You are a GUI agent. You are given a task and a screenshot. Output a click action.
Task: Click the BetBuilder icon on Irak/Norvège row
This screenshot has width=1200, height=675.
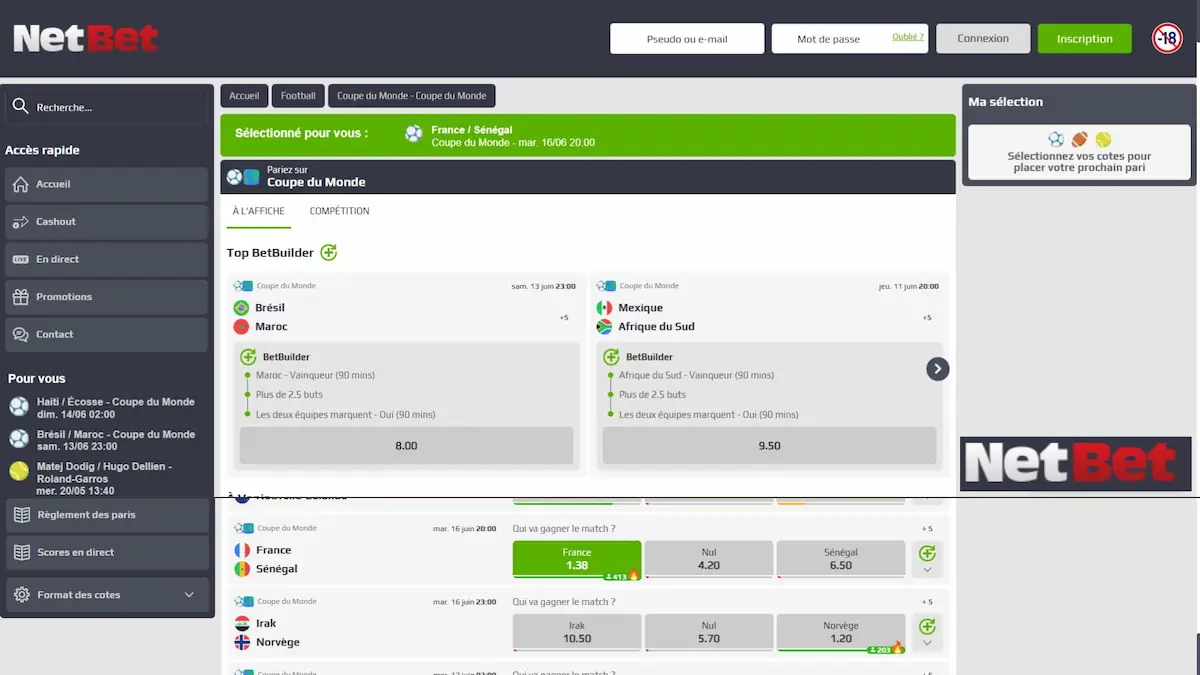927,626
